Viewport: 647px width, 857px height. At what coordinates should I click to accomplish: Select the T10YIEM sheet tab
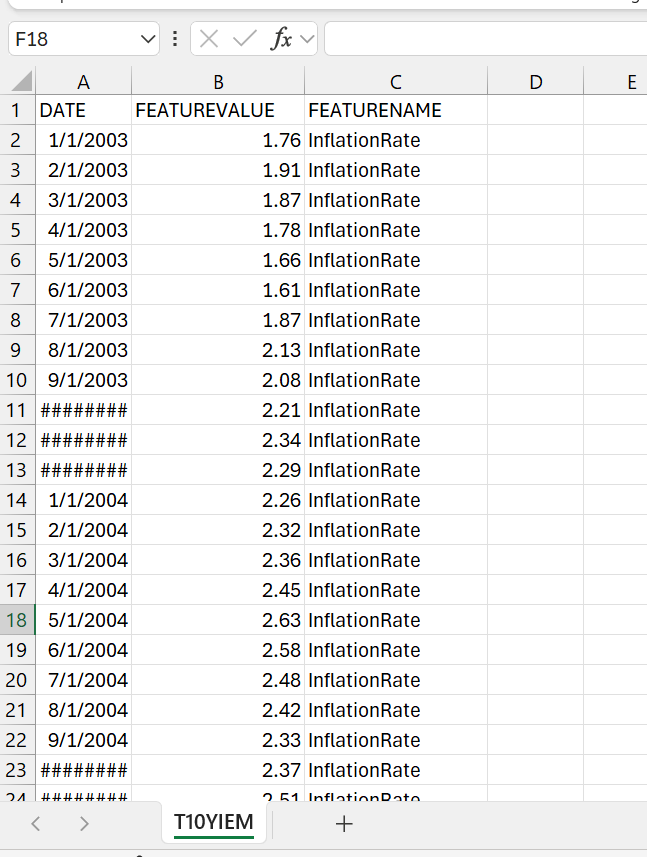pos(213,822)
